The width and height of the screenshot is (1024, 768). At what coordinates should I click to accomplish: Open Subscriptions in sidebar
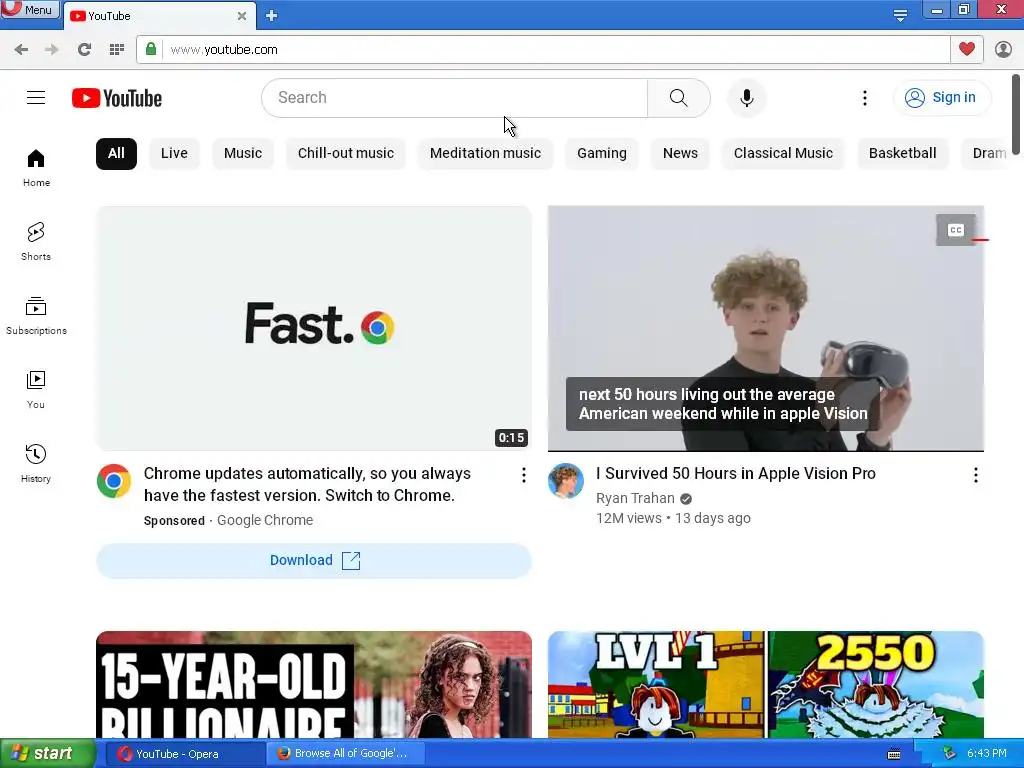(36, 316)
